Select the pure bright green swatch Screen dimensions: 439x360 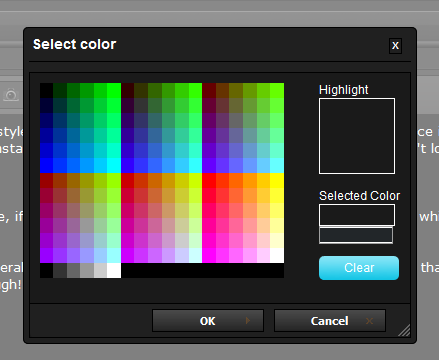coord(114,90)
